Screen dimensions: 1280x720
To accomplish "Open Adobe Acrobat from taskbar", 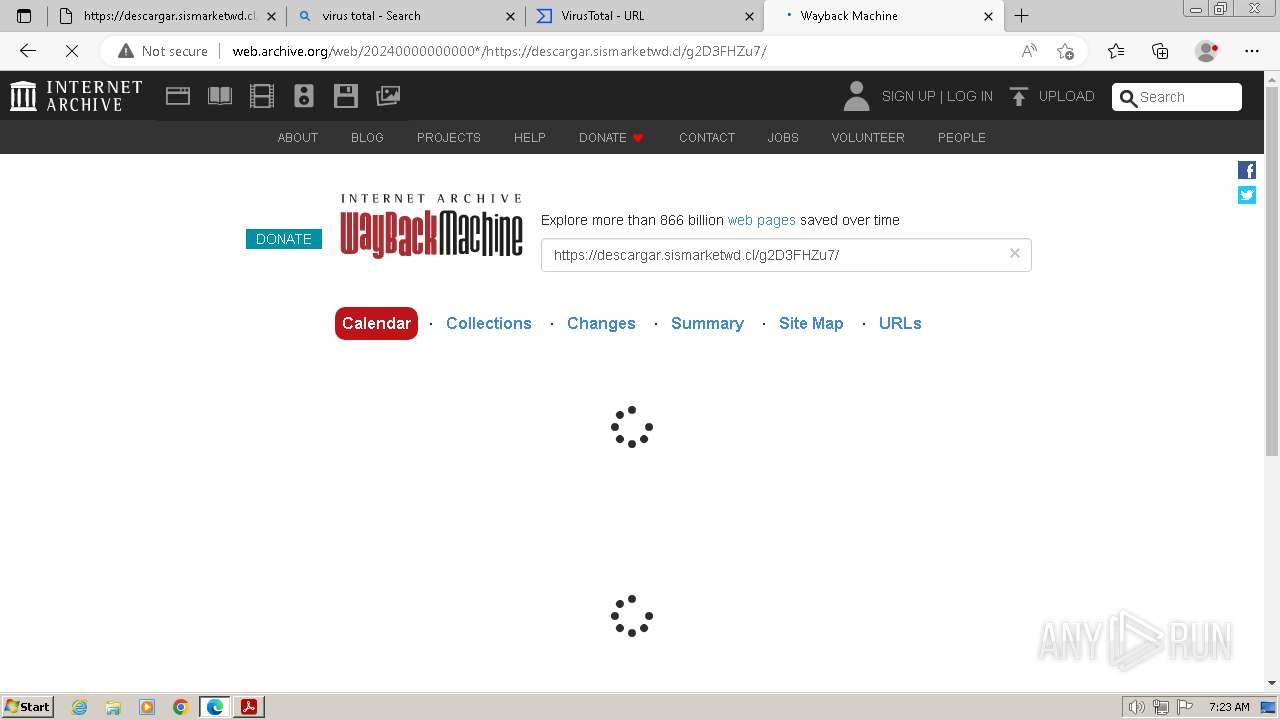I will [249, 707].
